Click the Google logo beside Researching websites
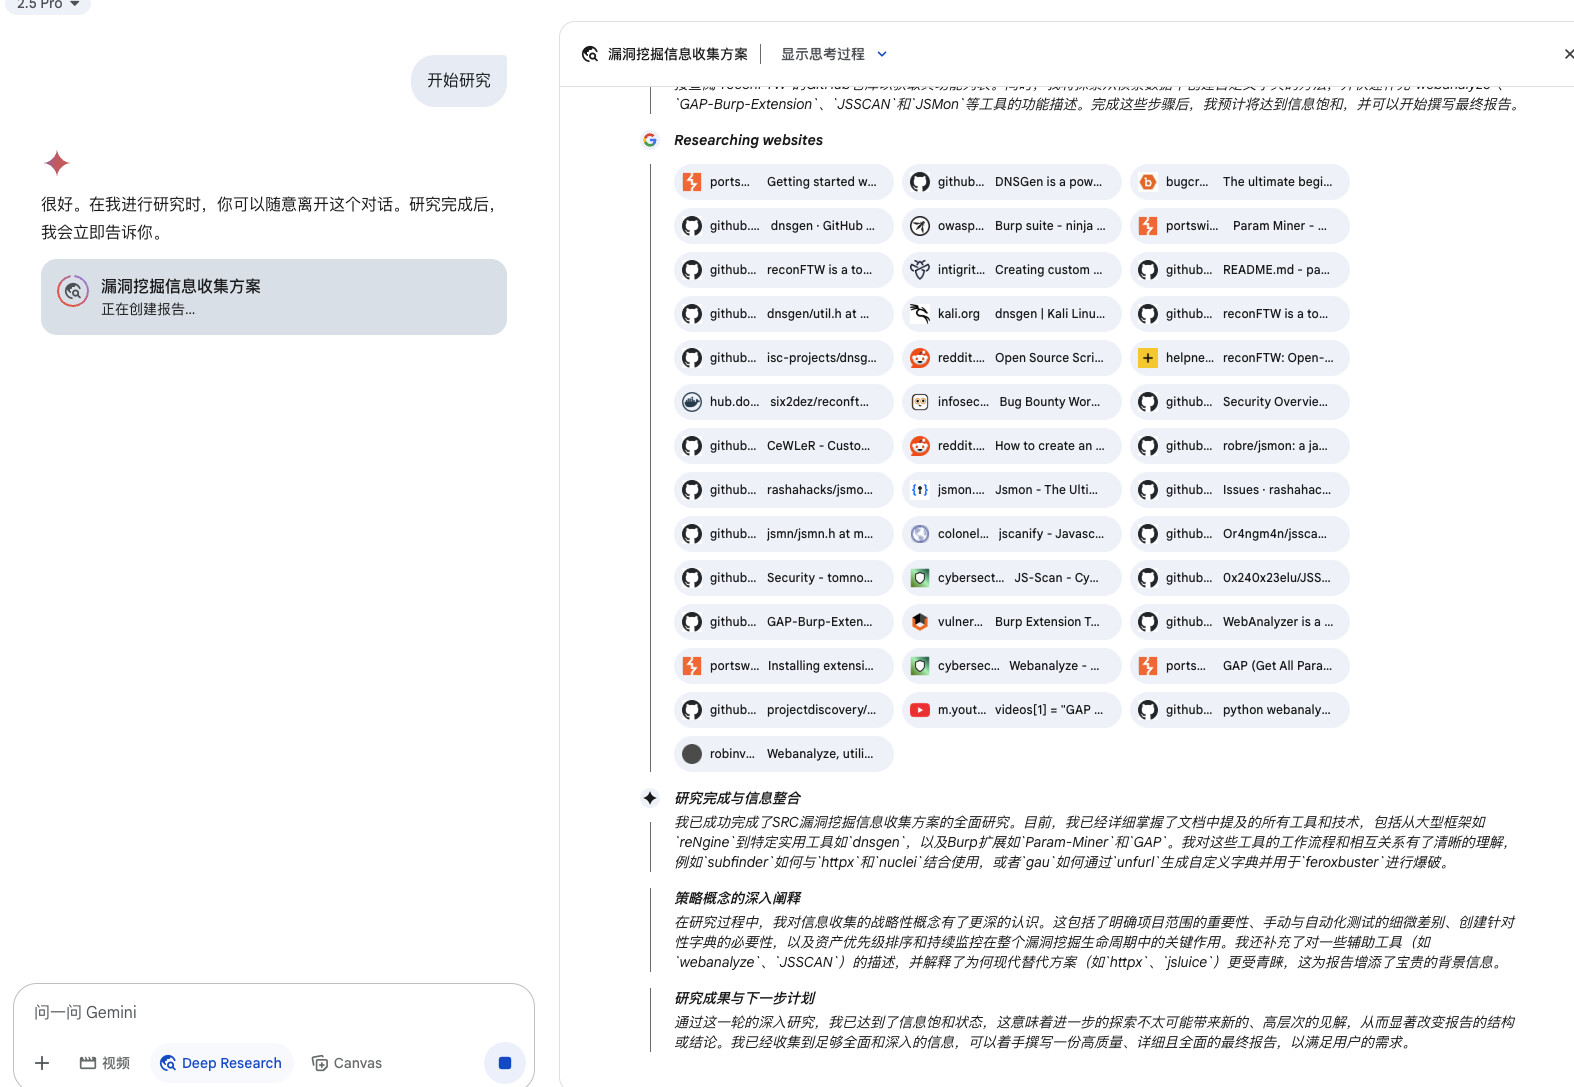The width and height of the screenshot is (1574, 1087). tap(650, 140)
